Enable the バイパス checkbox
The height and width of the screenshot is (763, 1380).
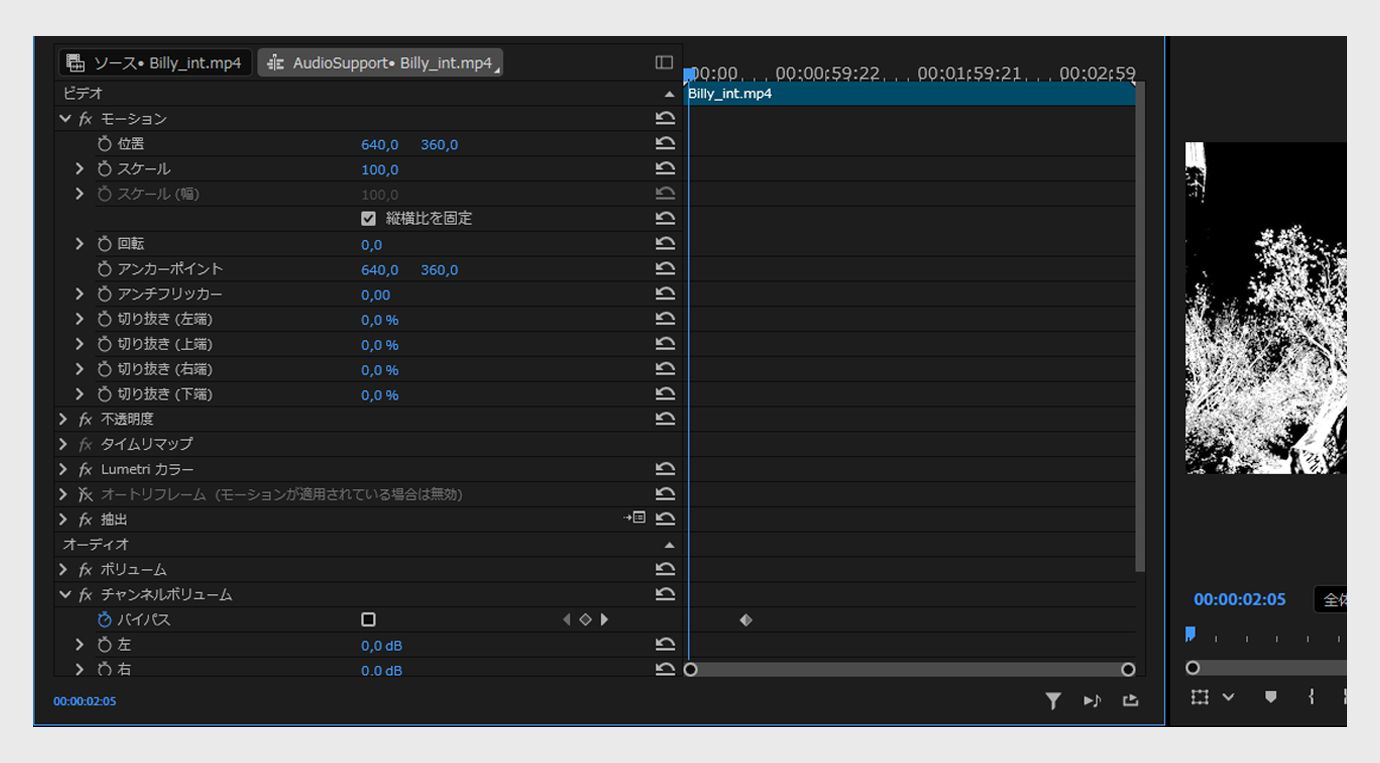[369, 620]
